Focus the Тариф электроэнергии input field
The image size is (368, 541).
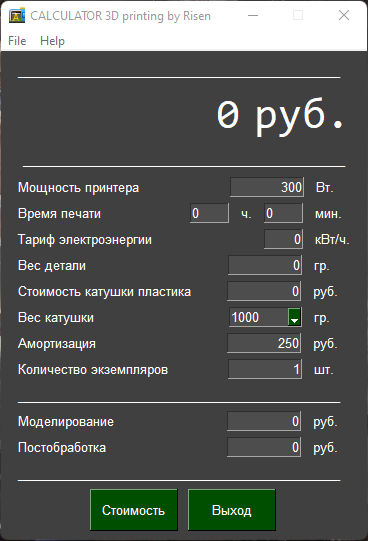tap(284, 239)
